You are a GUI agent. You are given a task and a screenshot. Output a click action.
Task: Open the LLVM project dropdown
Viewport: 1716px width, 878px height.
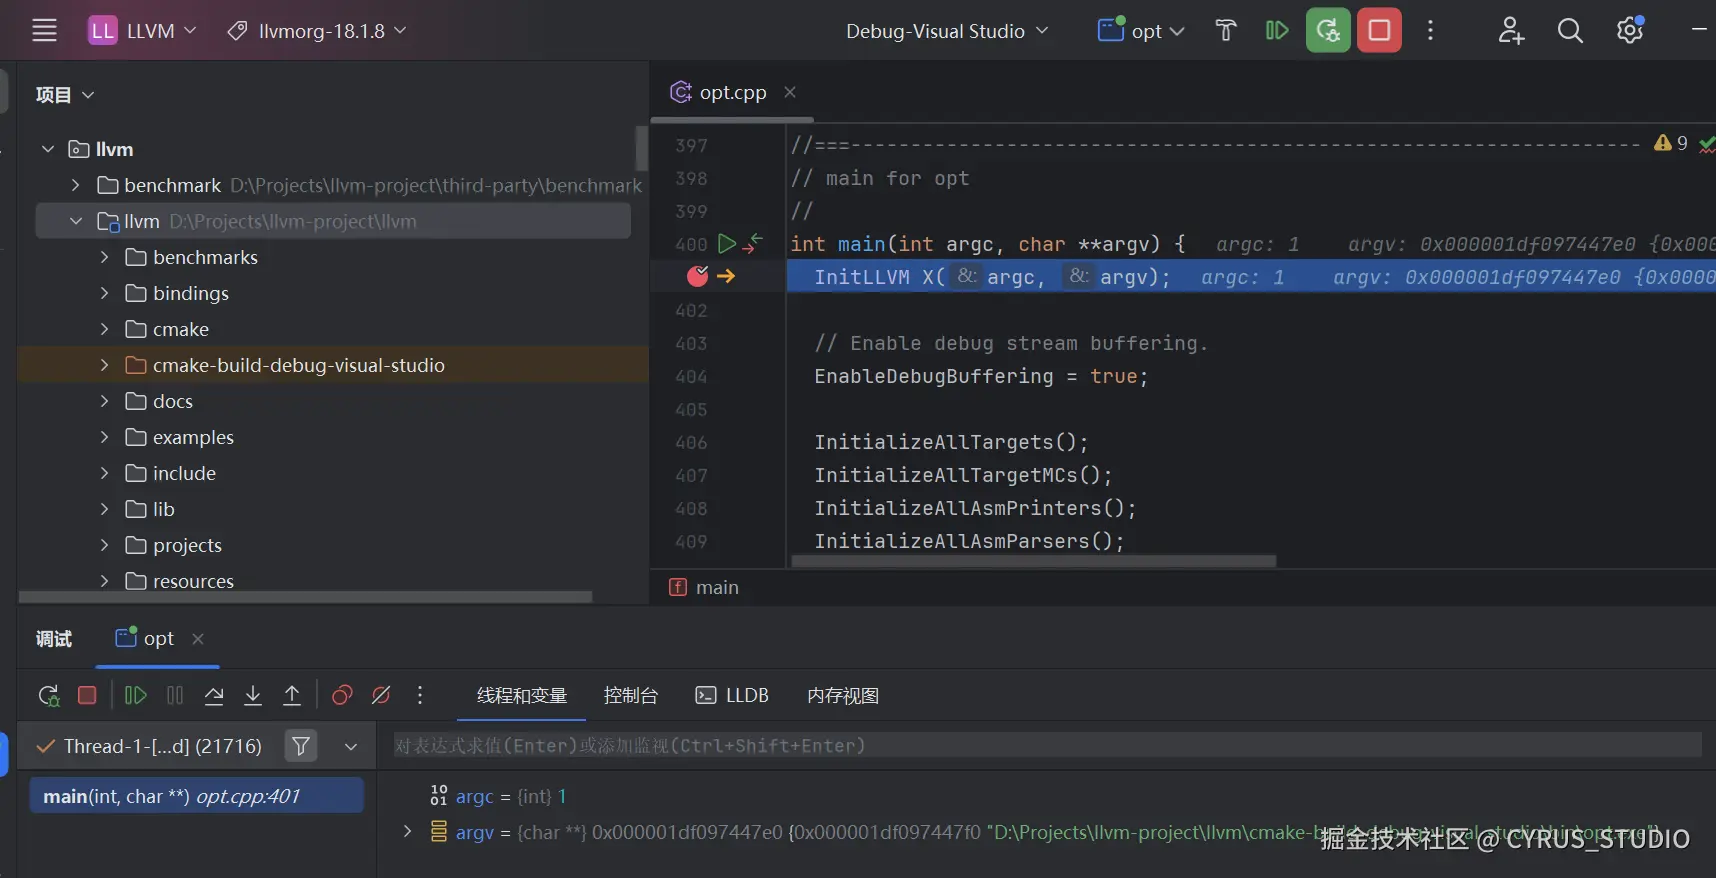click(143, 30)
